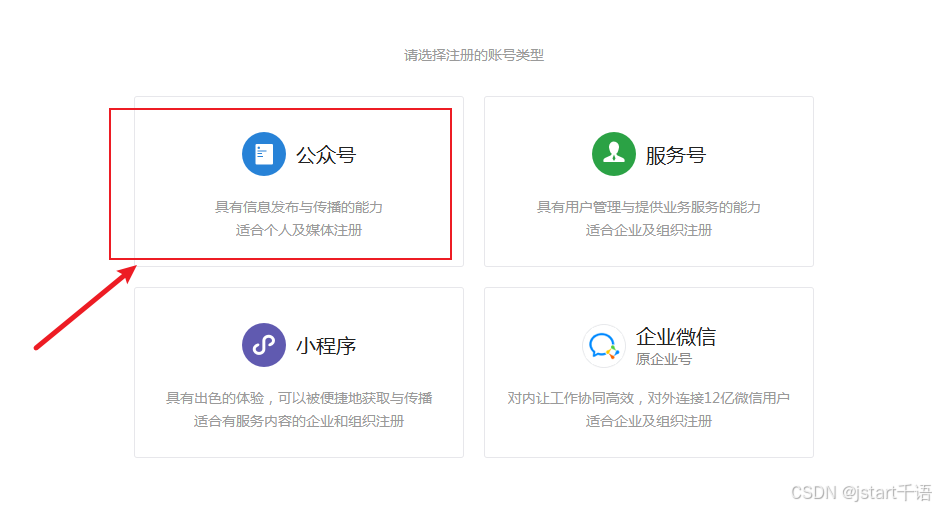Click the text 适合个人及媒体注册
This screenshot has width=936, height=508.
click(x=298, y=230)
